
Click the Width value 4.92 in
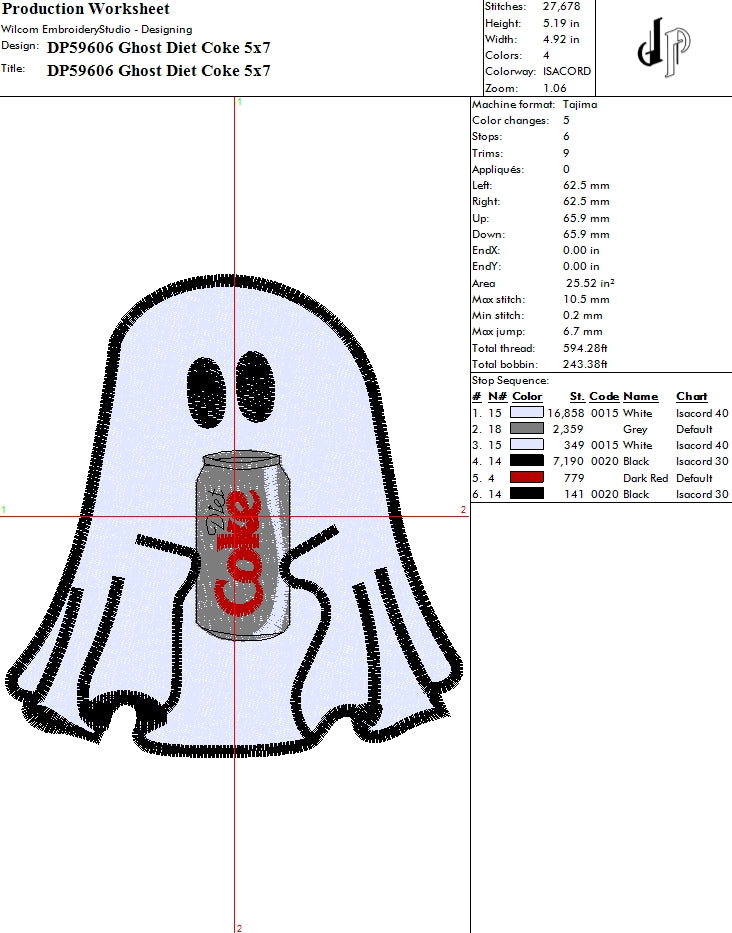(561, 39)
